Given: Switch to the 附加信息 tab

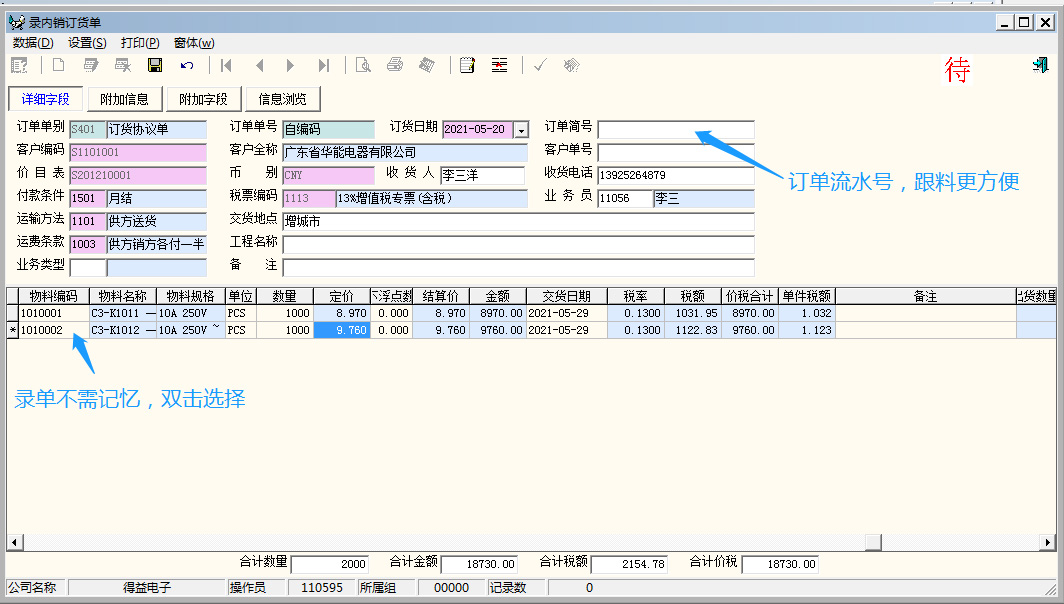Looking at the screenshot, I should coord(124,99).
